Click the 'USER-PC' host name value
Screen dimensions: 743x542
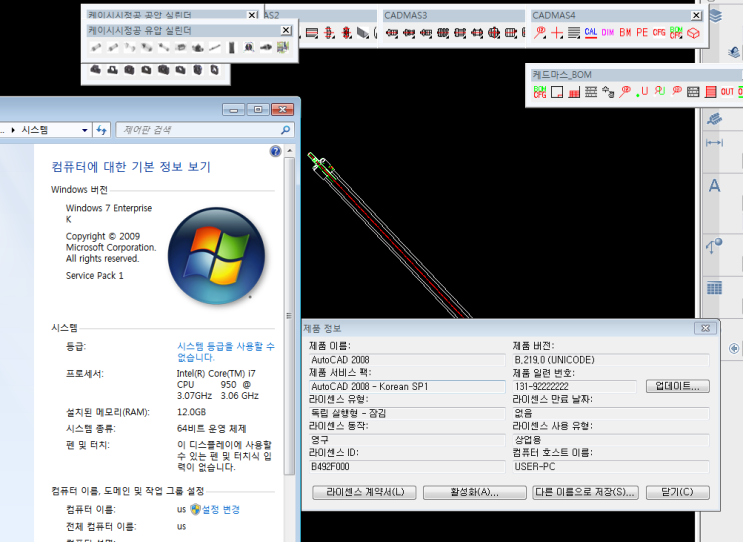pos(535,467)
